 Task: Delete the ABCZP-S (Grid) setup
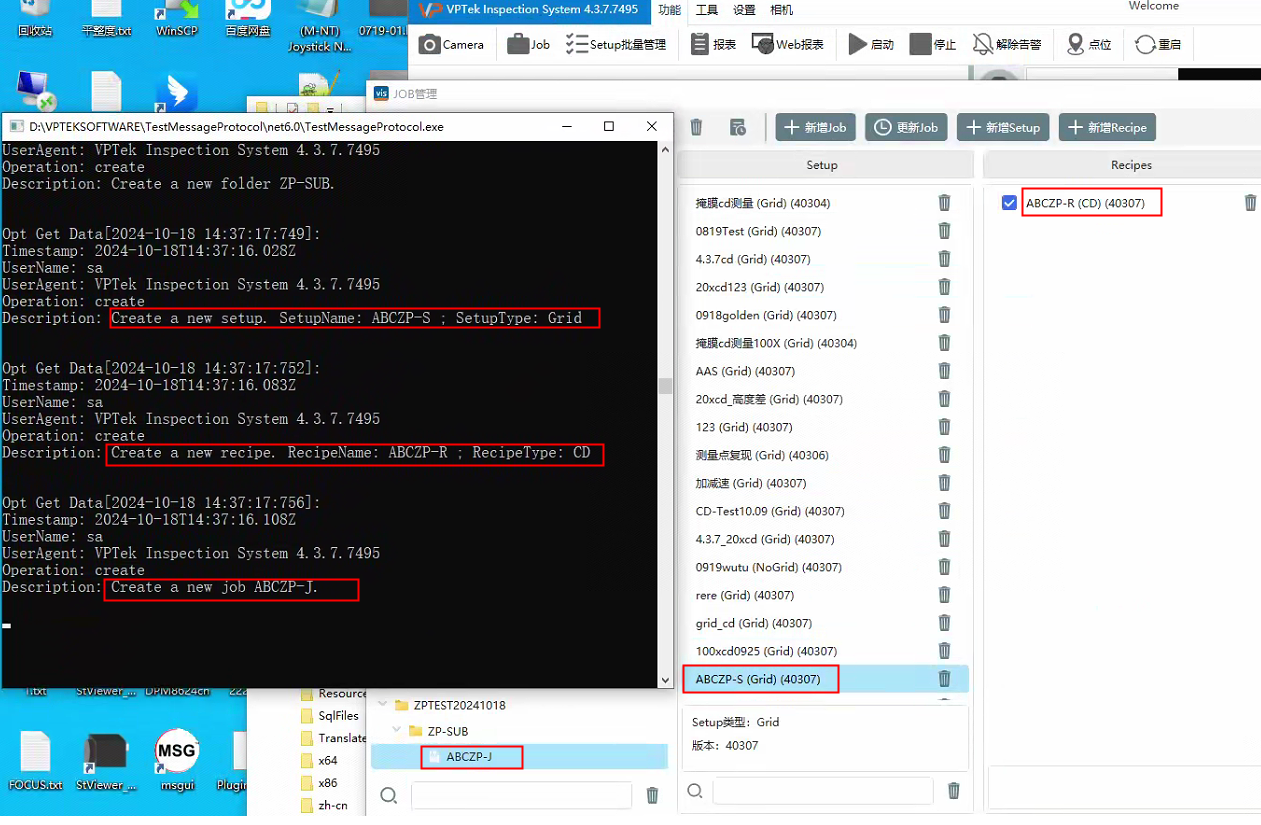[x=944, y=679]
